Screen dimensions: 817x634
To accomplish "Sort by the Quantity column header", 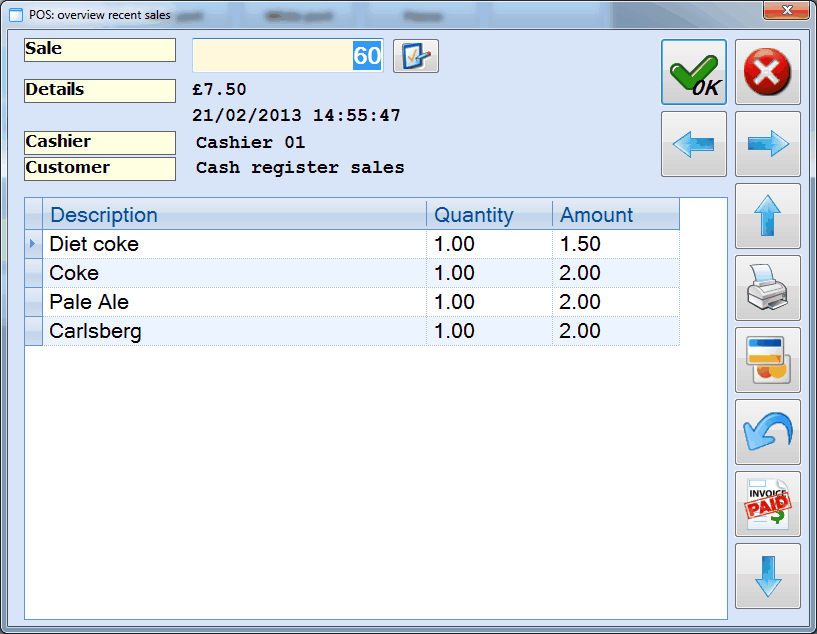I will coord(489,215).
